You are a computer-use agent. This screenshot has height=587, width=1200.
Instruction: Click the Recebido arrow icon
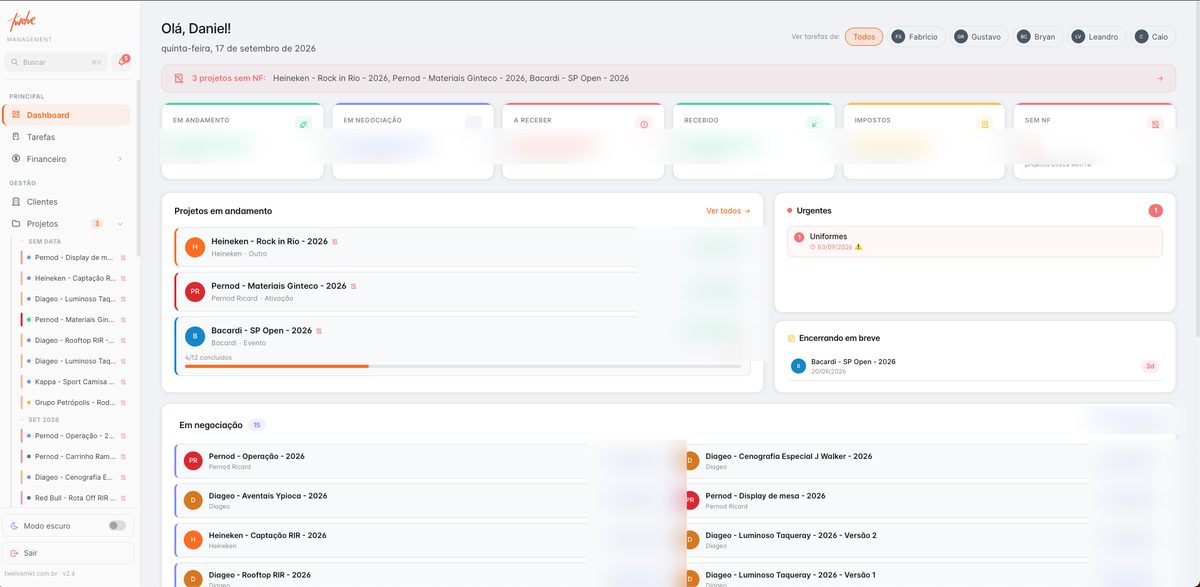pyautogui.click(x=815, y=124)
